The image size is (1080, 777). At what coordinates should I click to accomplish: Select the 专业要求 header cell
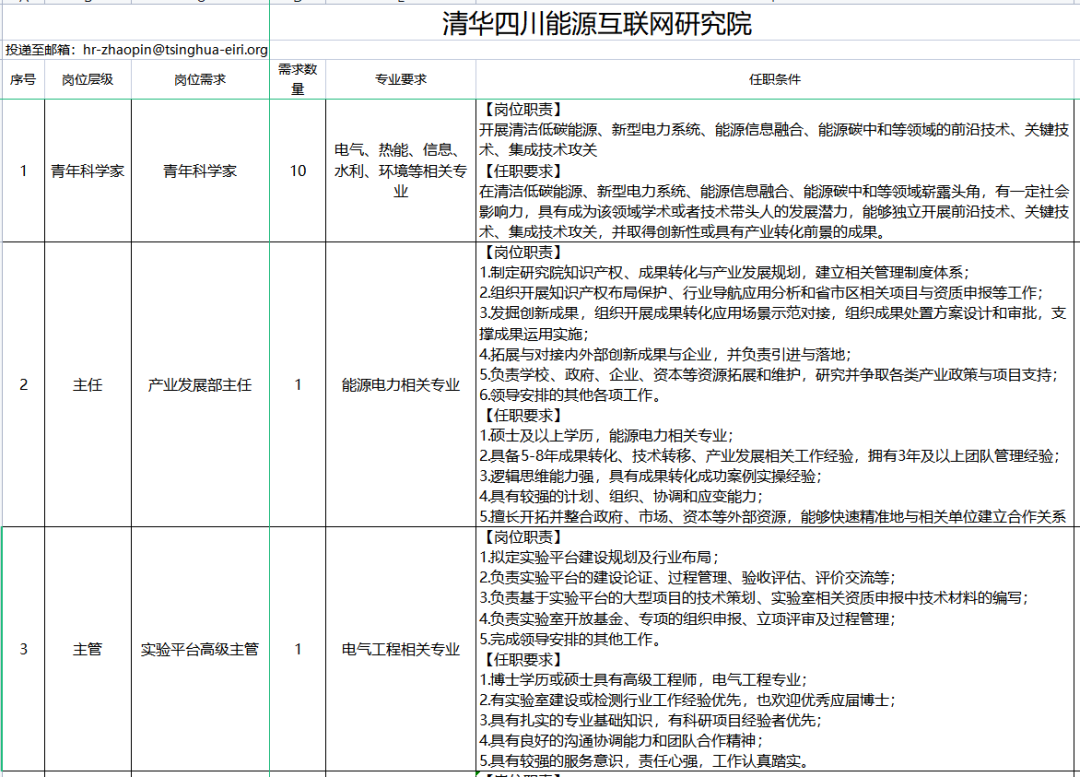tap(401, 80)
